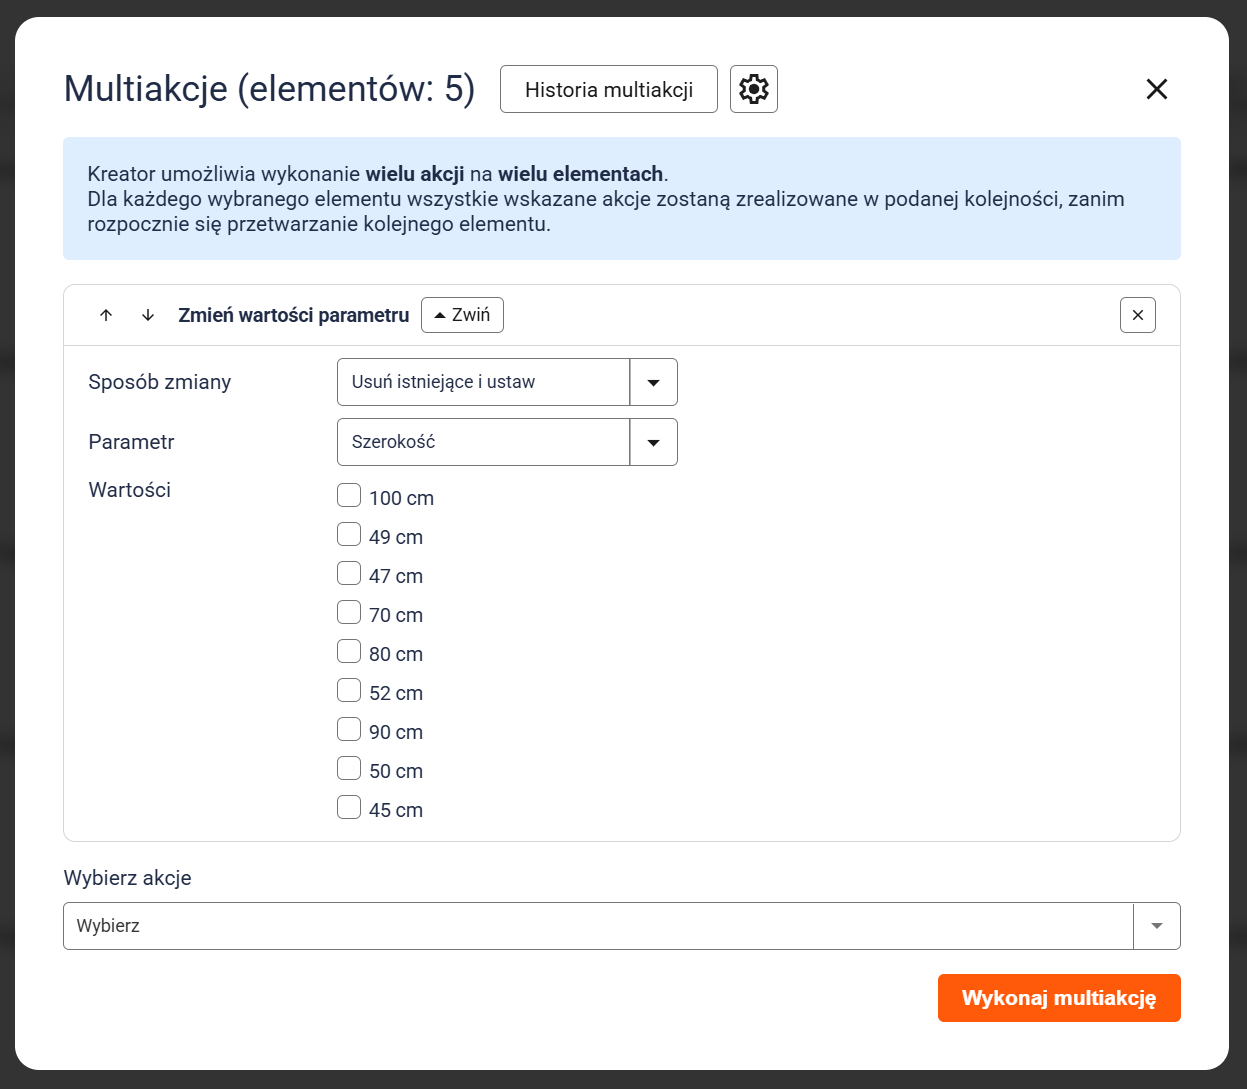Tick the 50 cm checkbox

(349, 769)
